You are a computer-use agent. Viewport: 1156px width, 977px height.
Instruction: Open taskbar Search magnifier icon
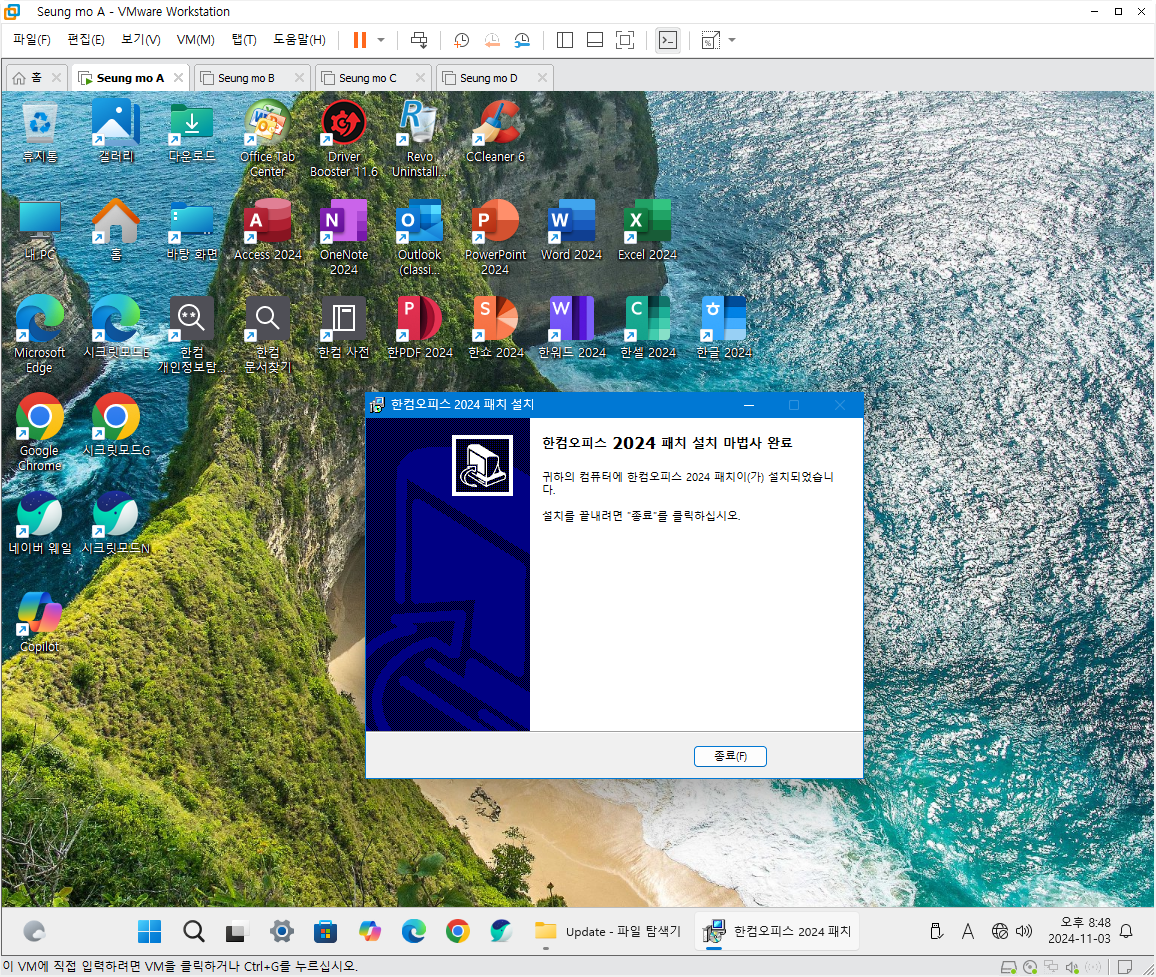coord(194,931)
